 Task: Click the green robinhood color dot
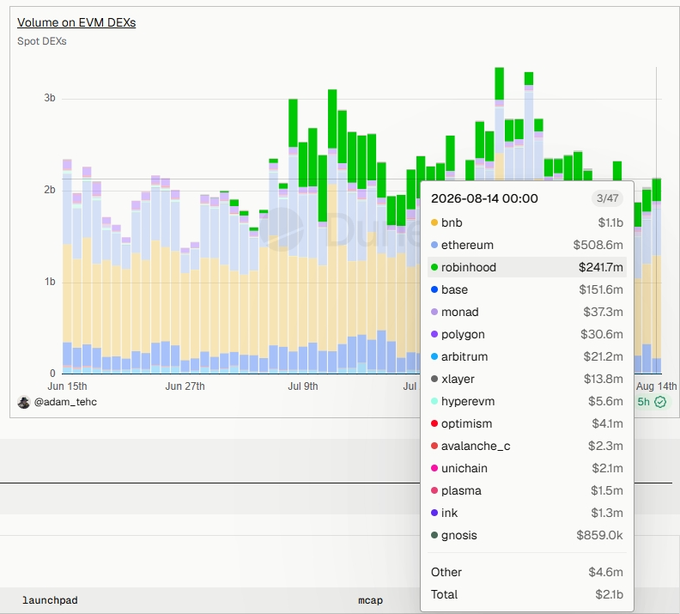pos(434,268)
